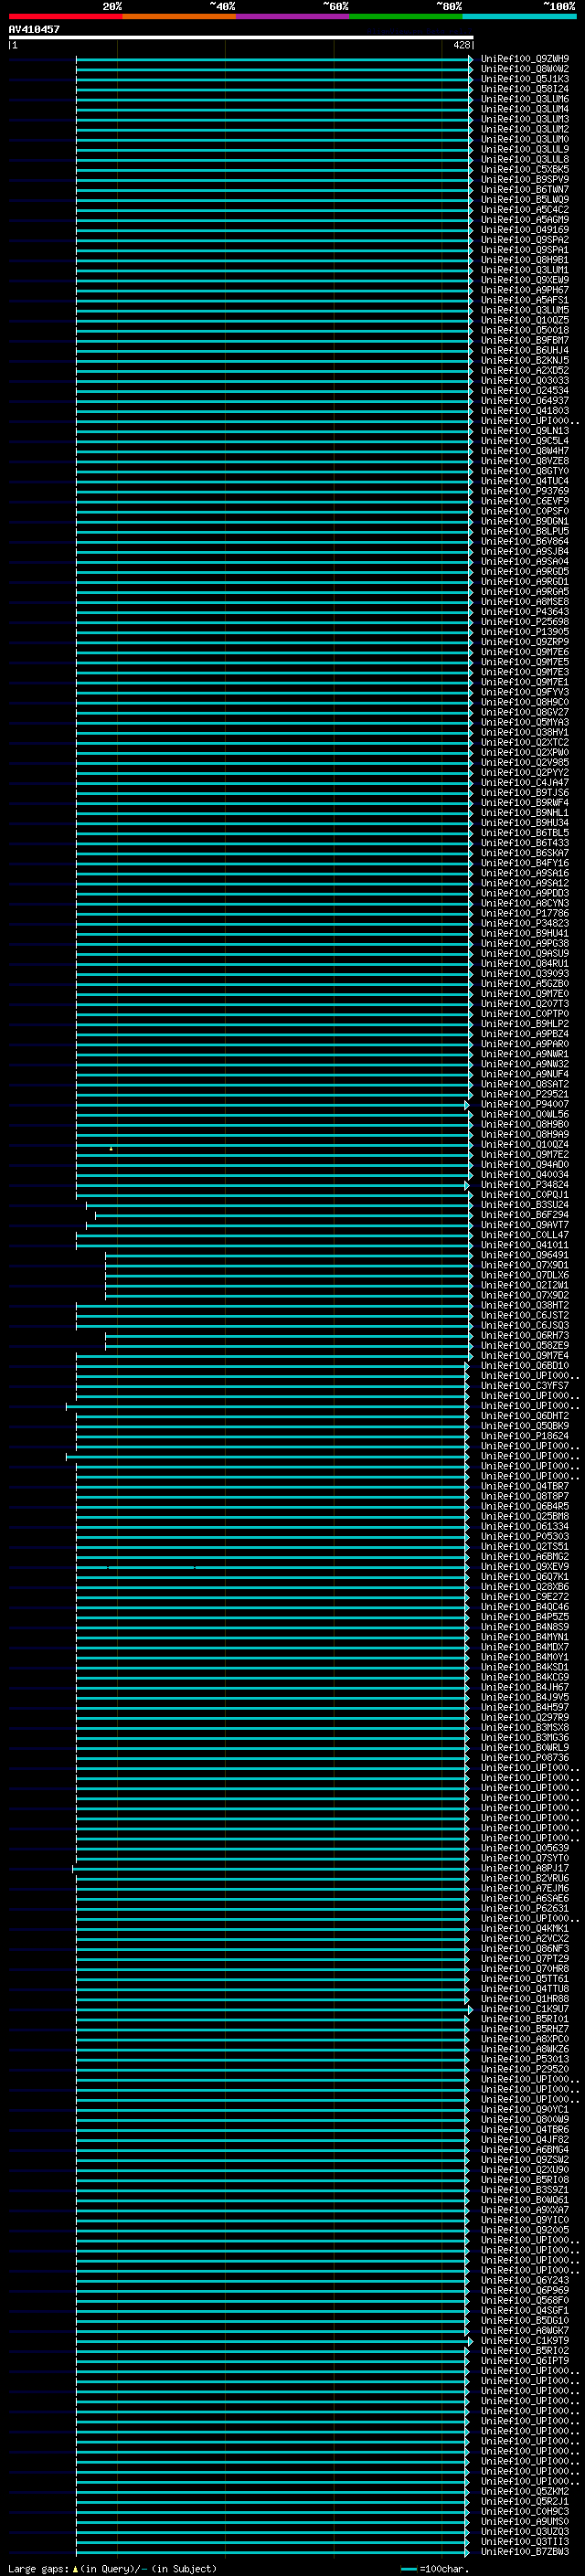Select the UniRef100_B6F294 label
Viewport: 585px width, 2576px height.
point(525,1215)
